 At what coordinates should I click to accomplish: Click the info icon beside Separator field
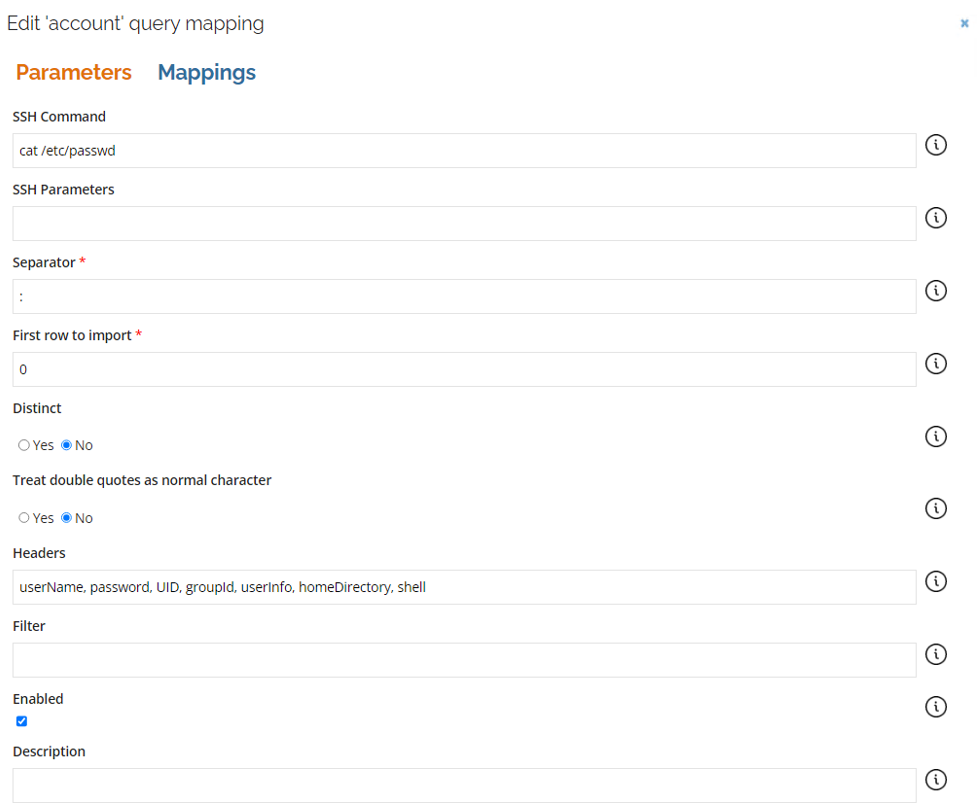936,291
